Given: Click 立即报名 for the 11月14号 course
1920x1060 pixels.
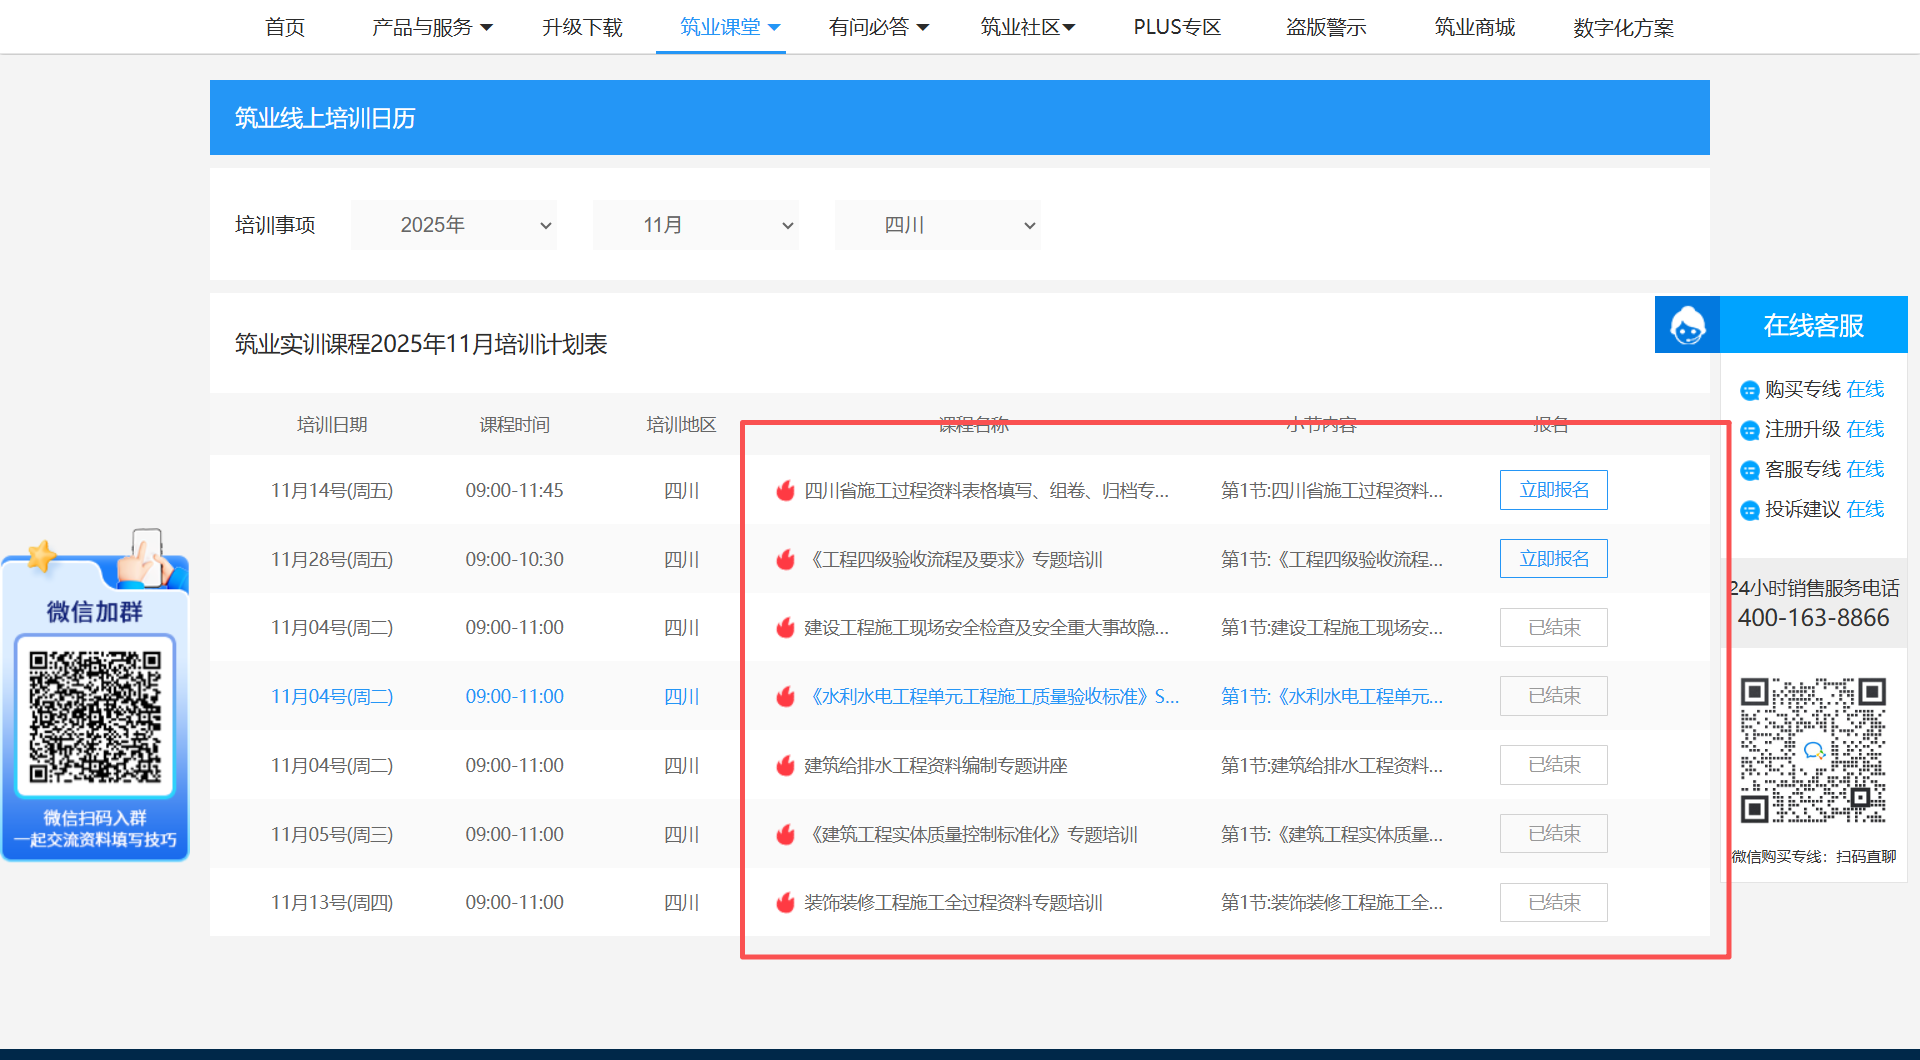Looking at the screenshot, I should click(1553, 490).
